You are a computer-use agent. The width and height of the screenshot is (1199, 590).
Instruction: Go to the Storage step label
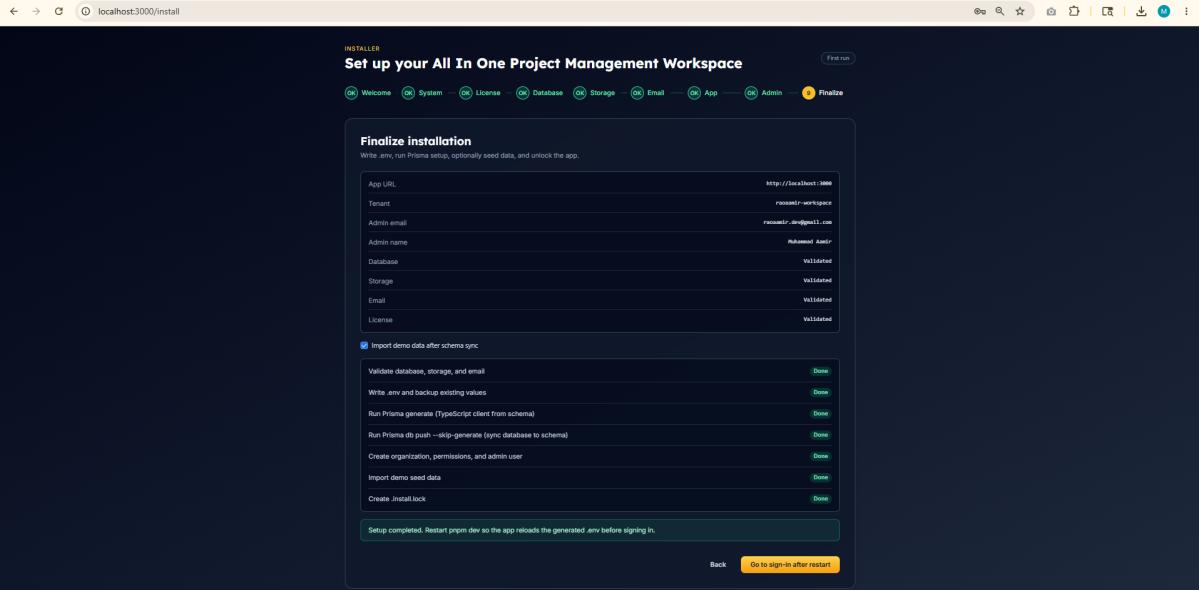pyautogui.click(x=603, y=93)
